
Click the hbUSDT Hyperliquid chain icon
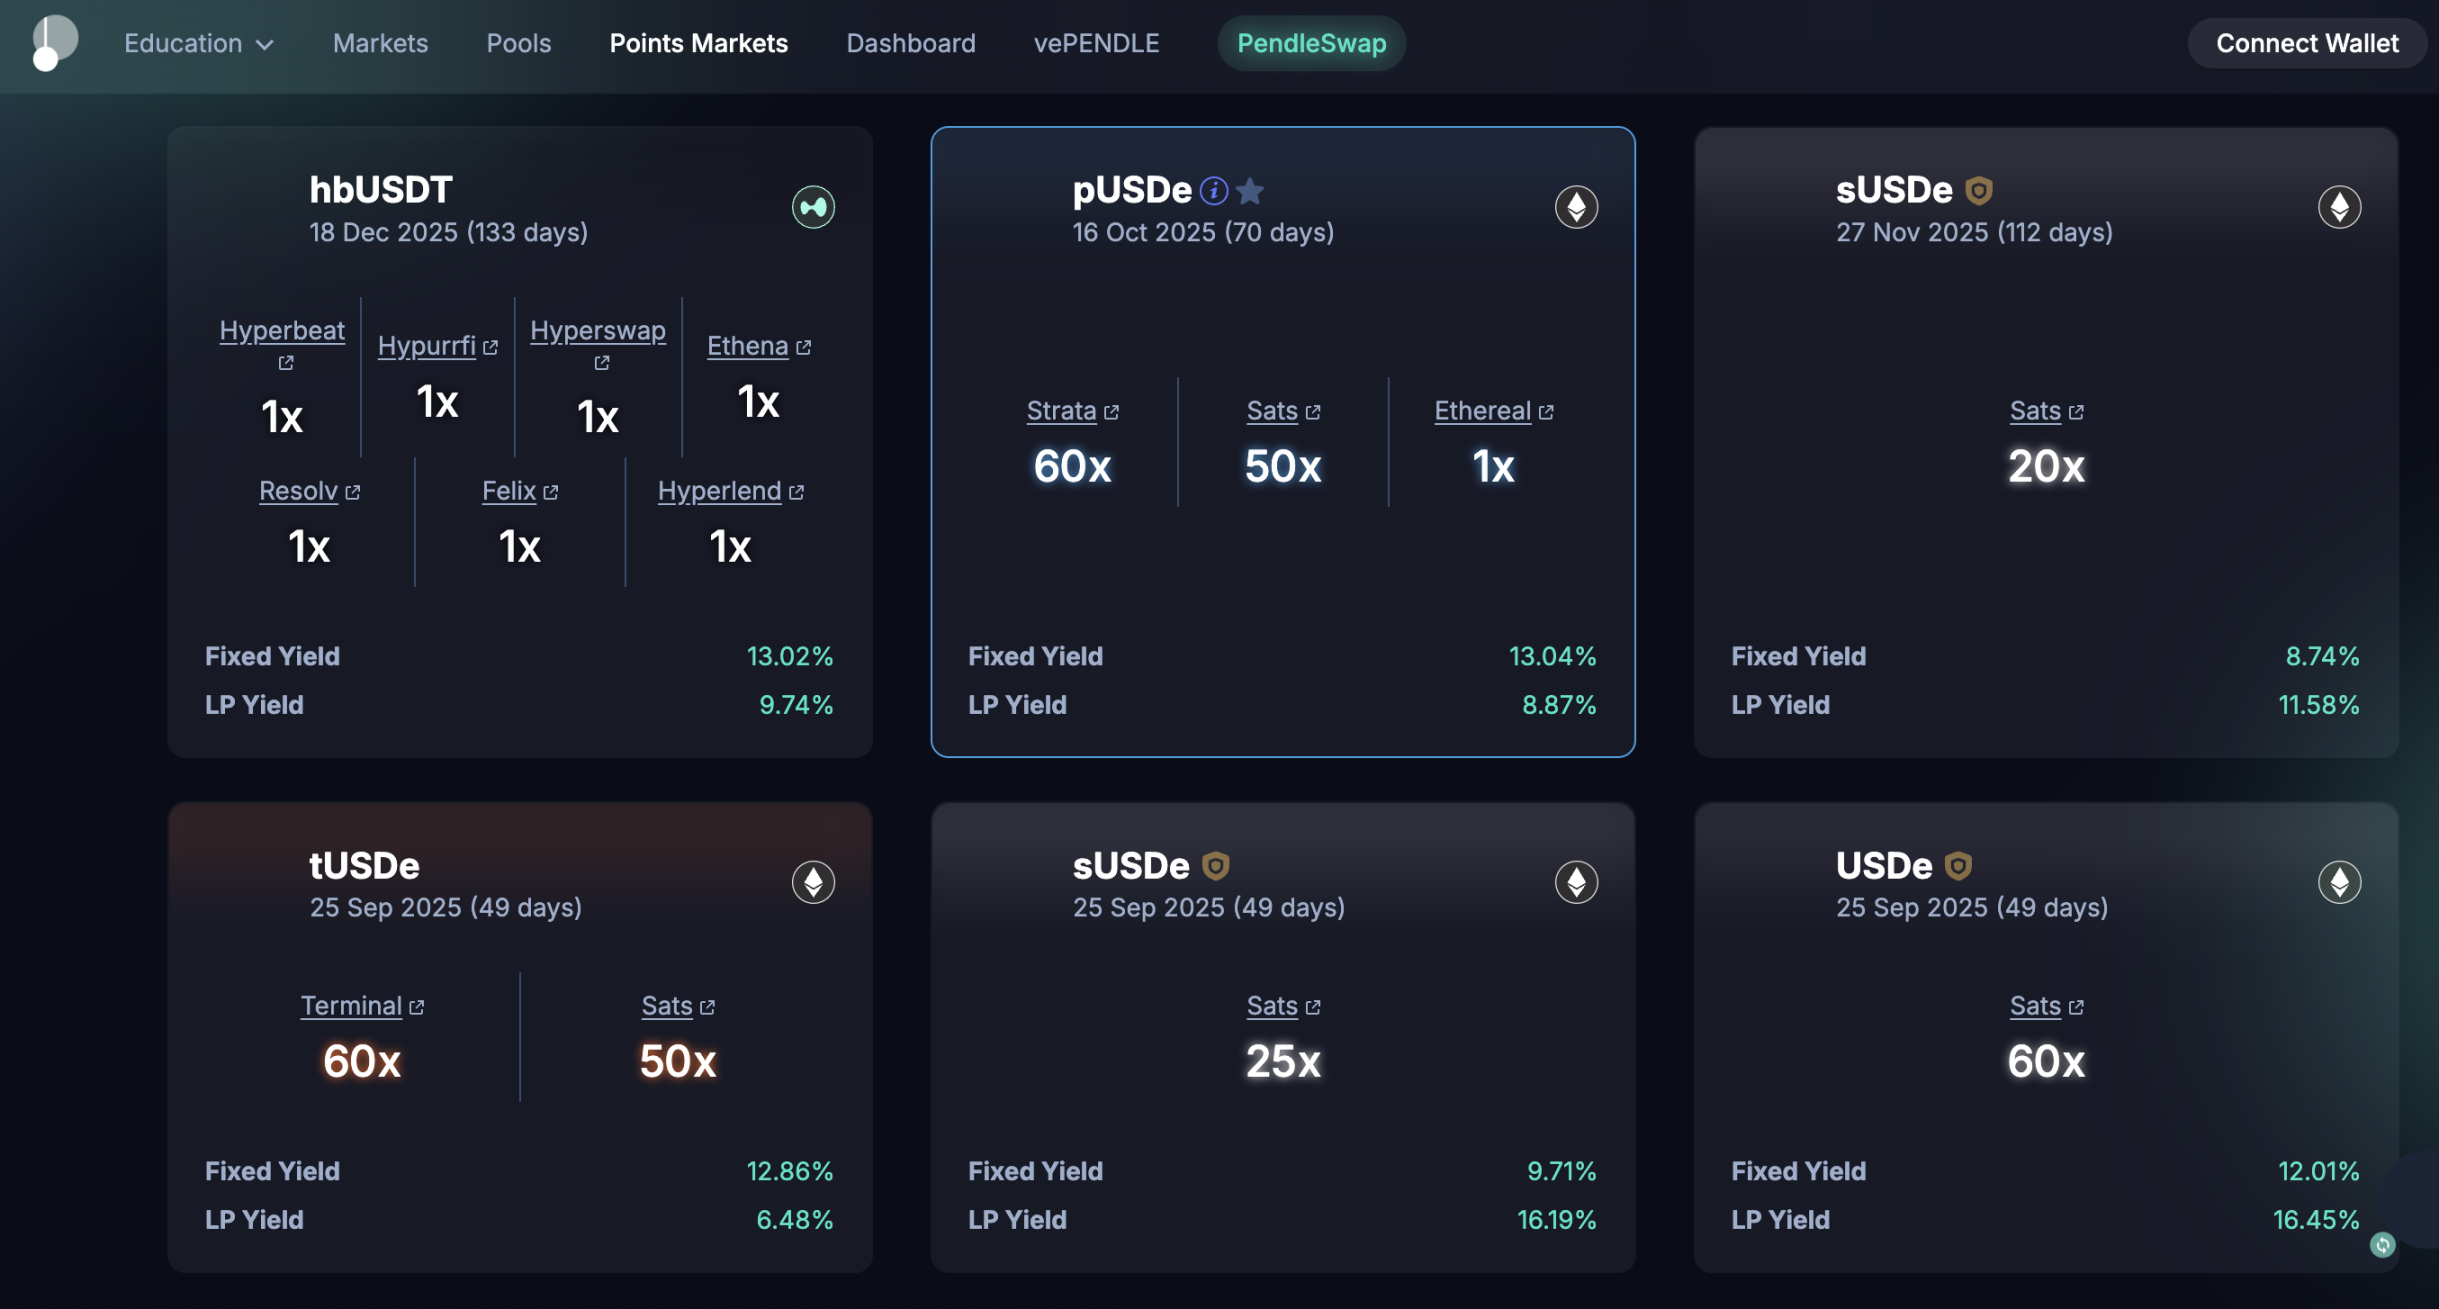coord(813,207)
